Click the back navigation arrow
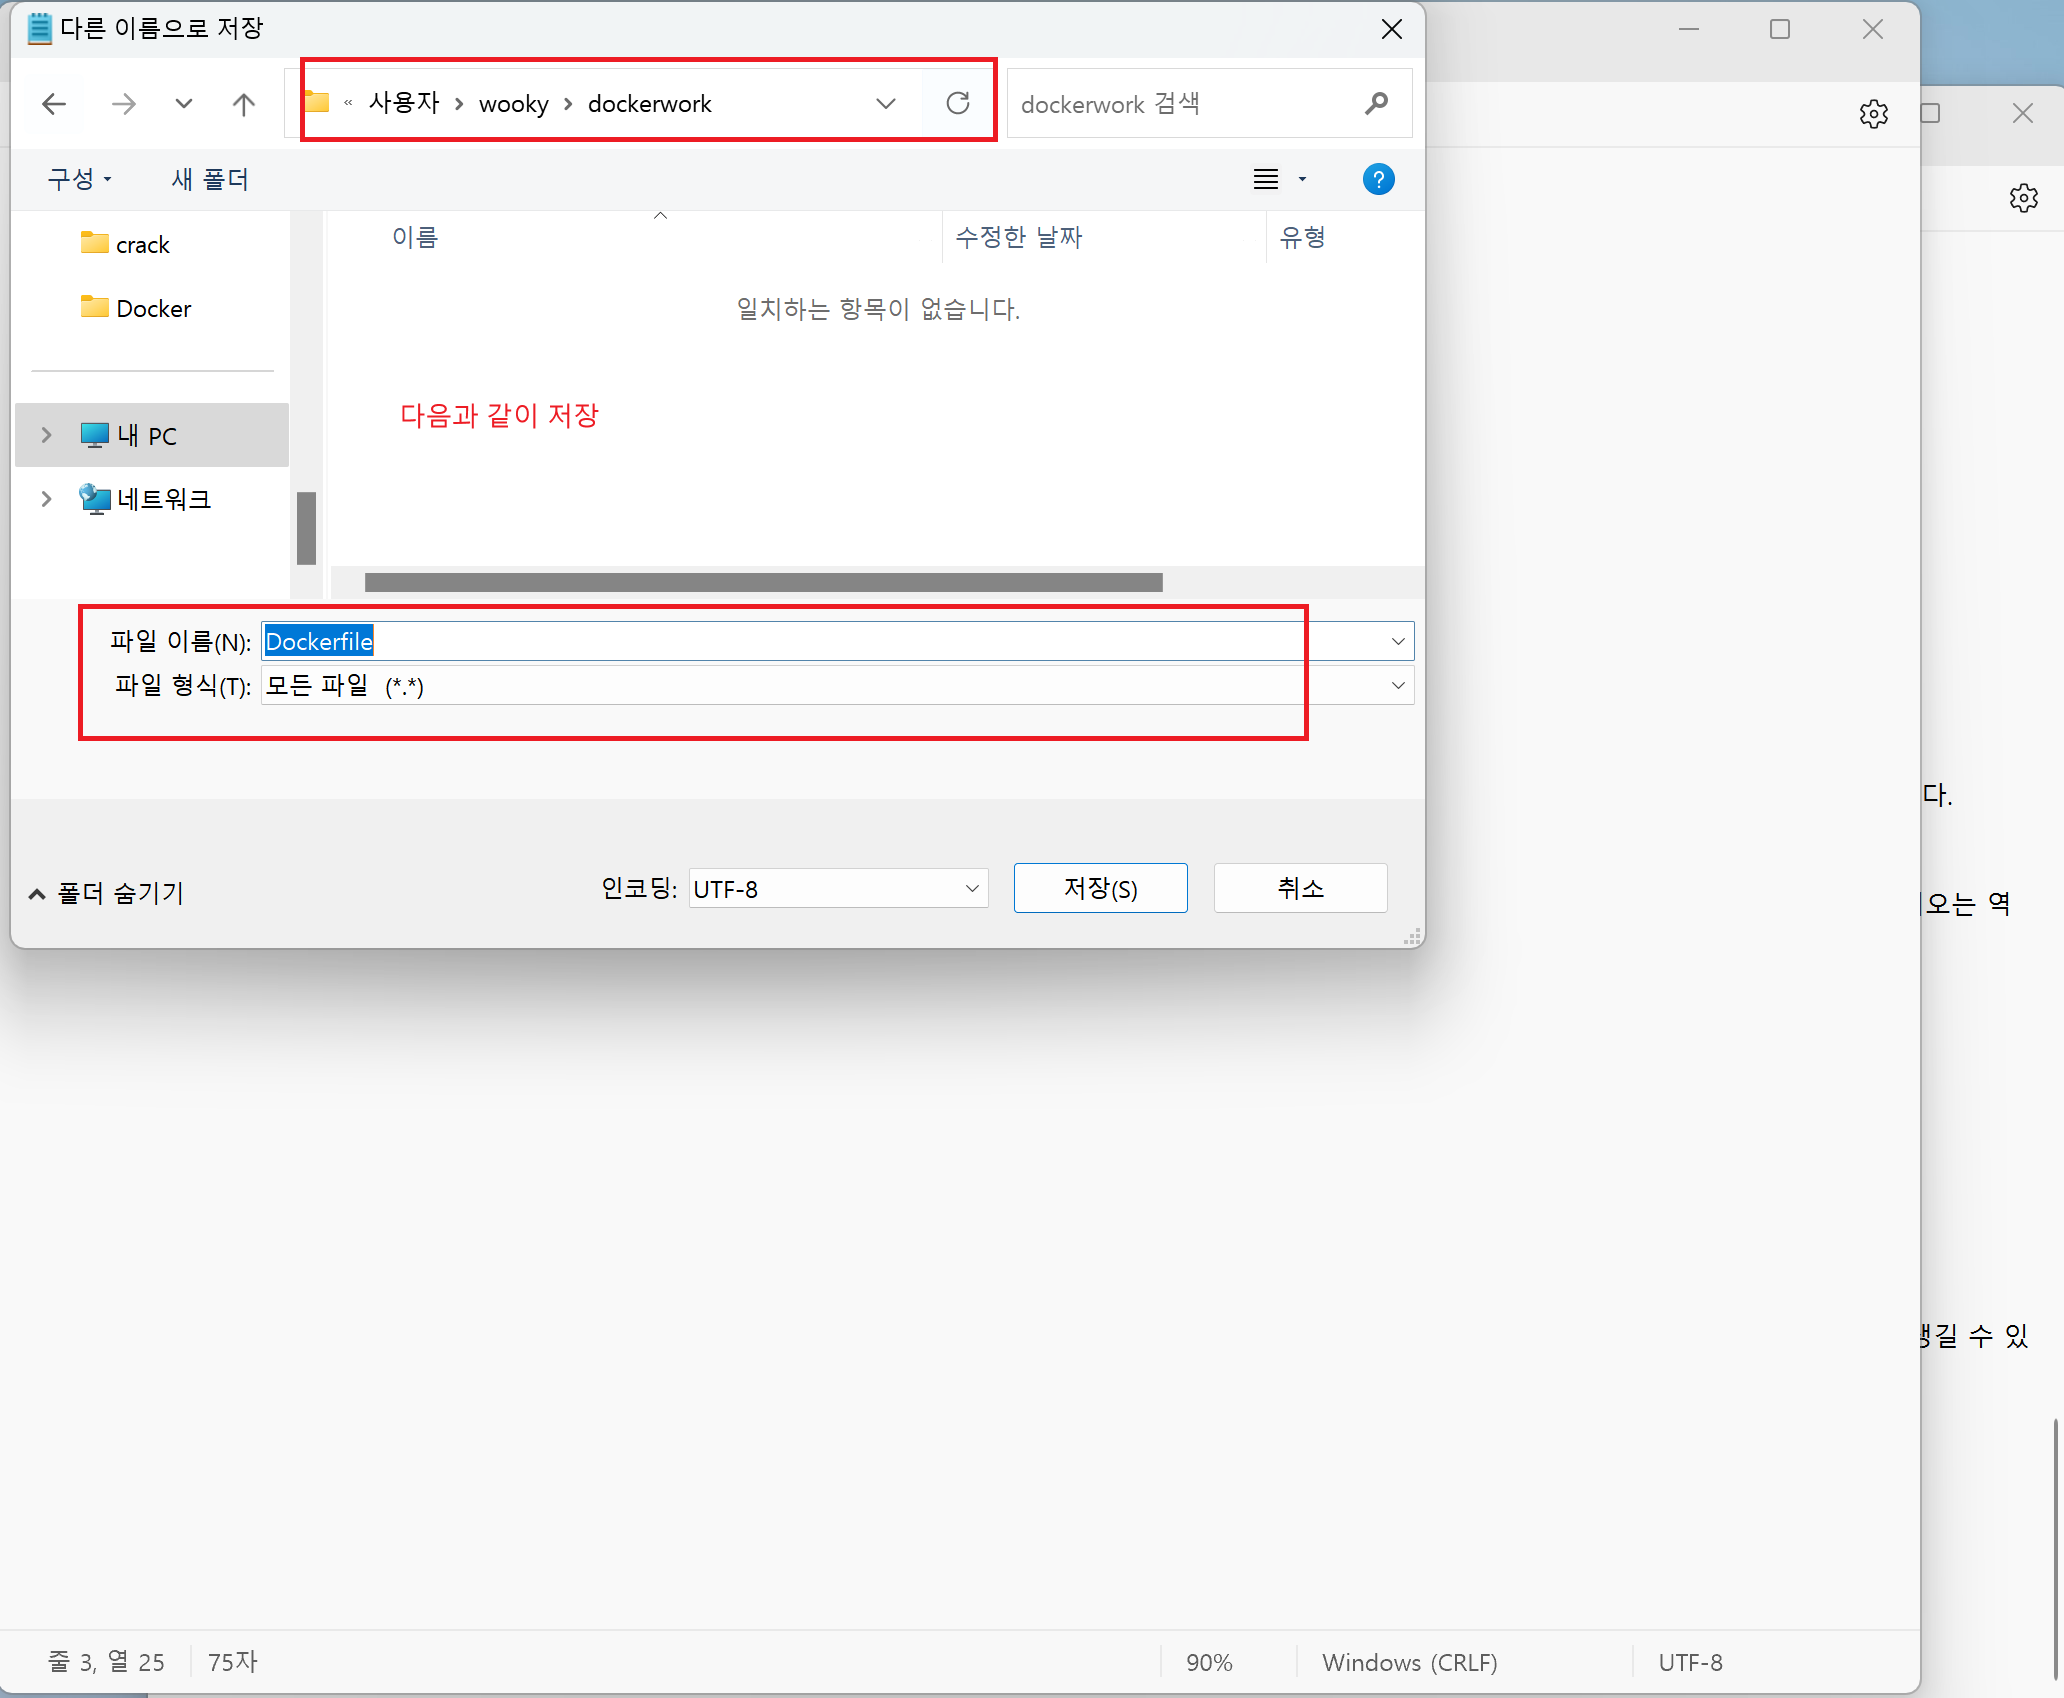The height and width of the screenshot is (1698, 2064). tap(54, 103)
